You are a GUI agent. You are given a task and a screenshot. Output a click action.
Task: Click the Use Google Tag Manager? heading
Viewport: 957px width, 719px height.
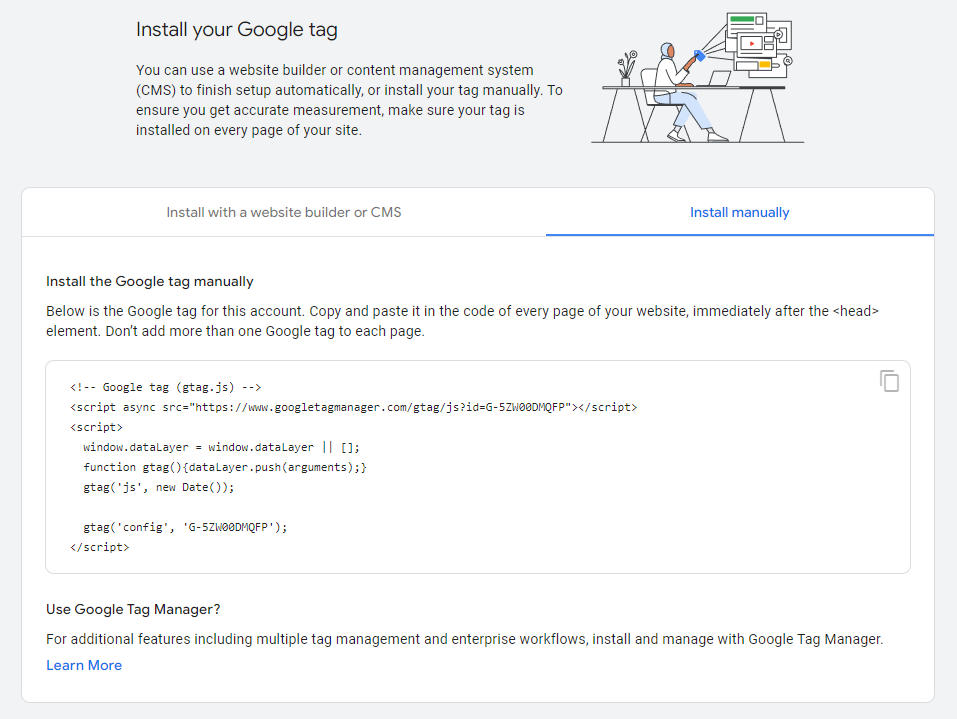(133, 609)
